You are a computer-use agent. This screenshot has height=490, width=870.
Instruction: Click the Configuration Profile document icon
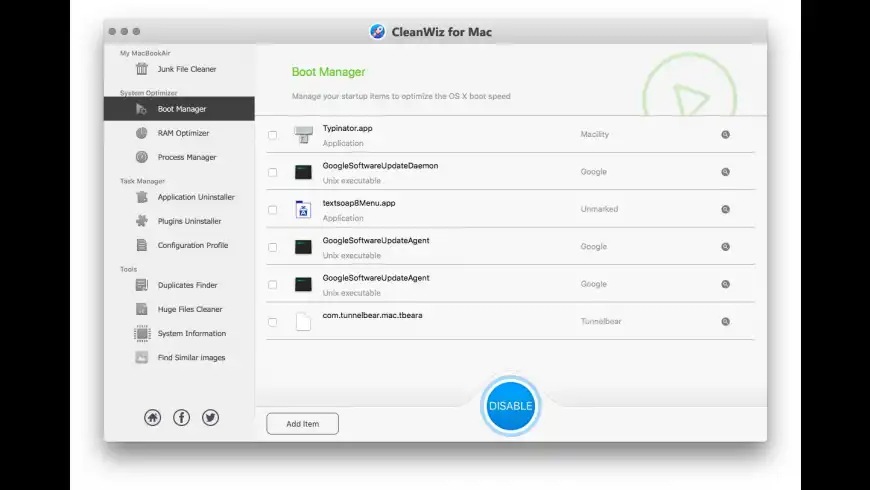(x=142, y=245)
